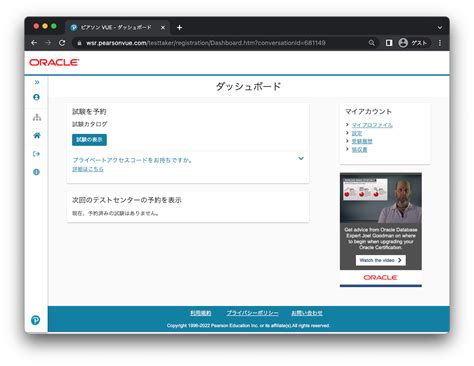Close the ピアソン VUE tab
The height and width of the screenshot is (366, 474).
click(x=163, y=28)
